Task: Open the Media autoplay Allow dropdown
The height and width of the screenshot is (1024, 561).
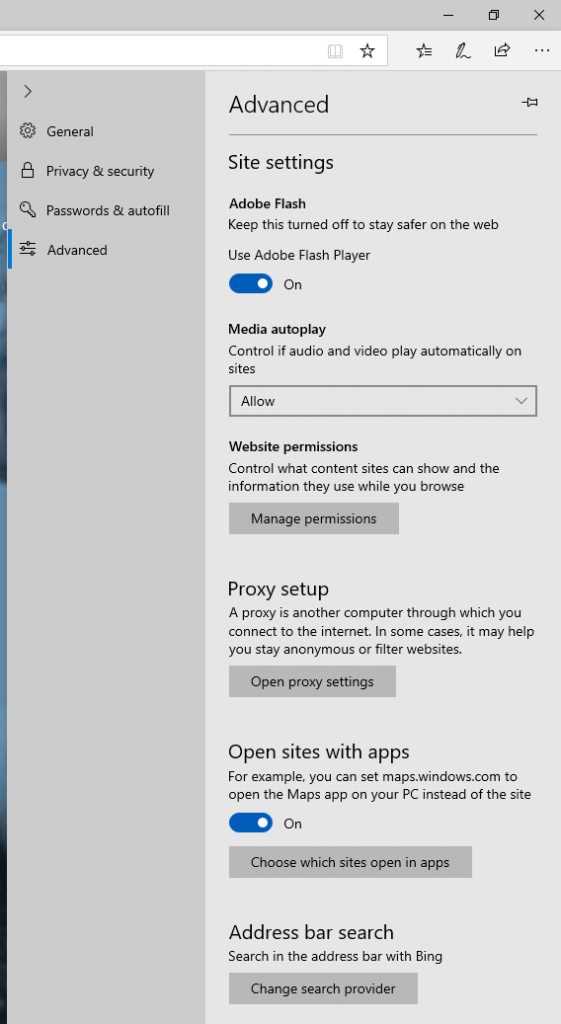Action: click(383, 401)
